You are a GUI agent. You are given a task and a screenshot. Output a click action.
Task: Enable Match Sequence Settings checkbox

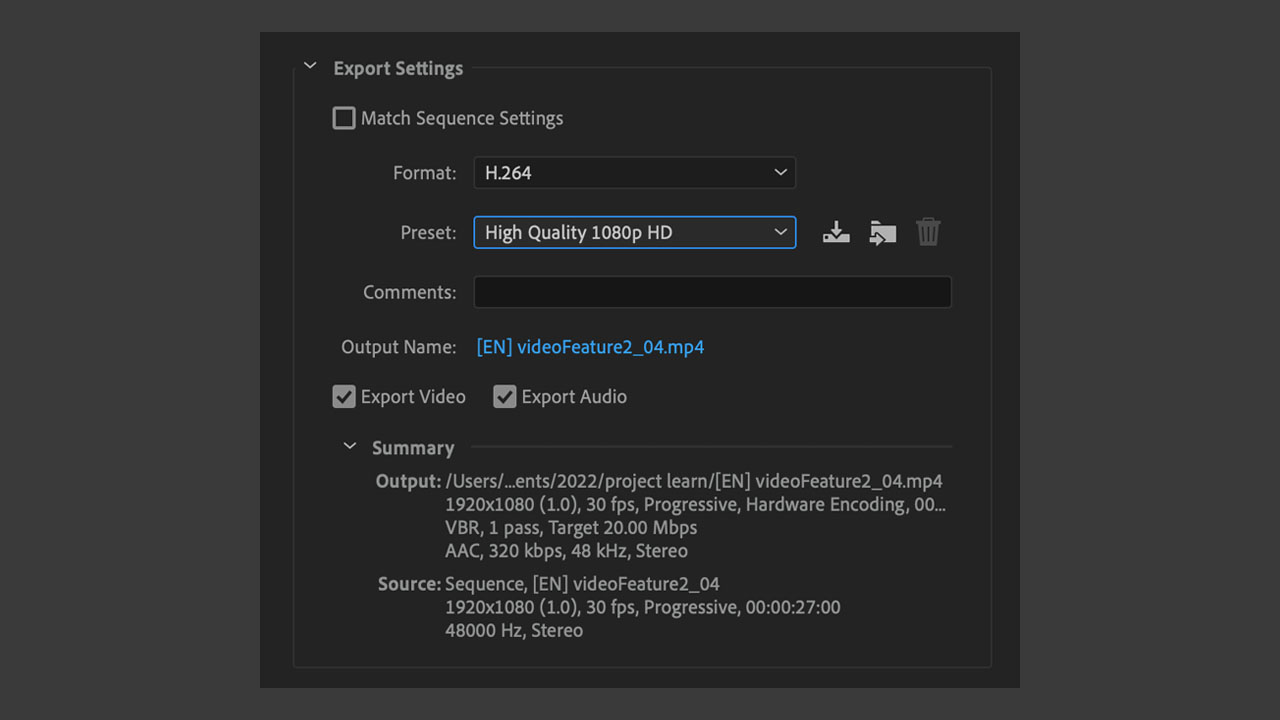tap(344, 118)
